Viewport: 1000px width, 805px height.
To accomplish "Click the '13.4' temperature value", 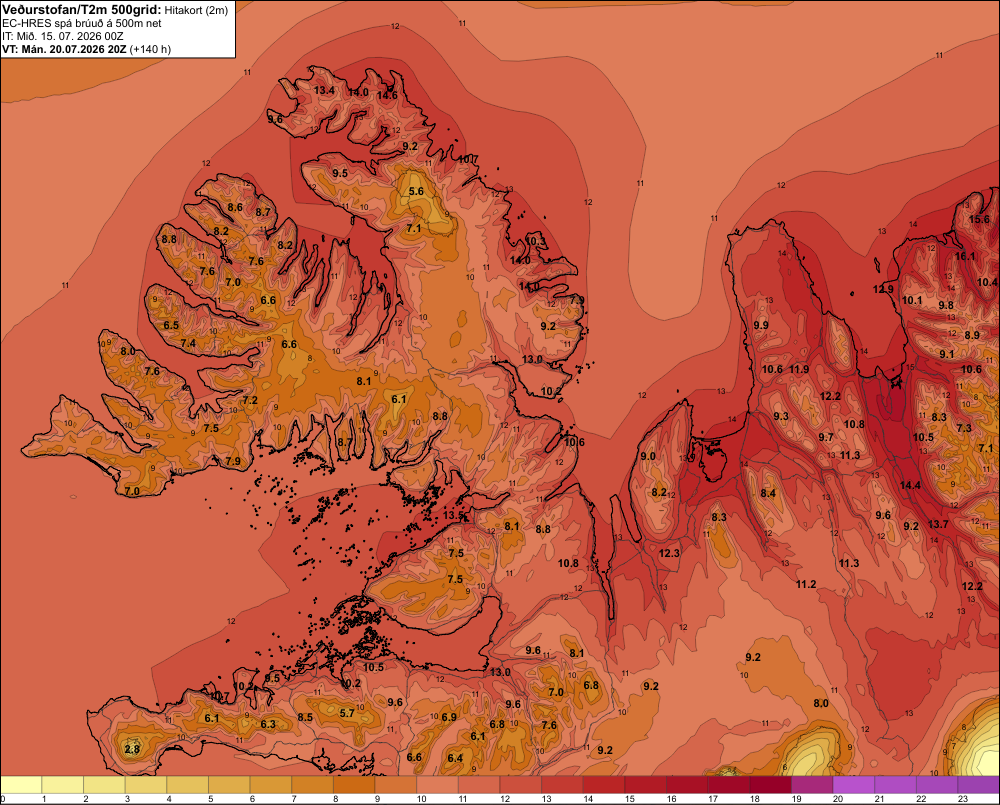I will [x=324, y=90].
